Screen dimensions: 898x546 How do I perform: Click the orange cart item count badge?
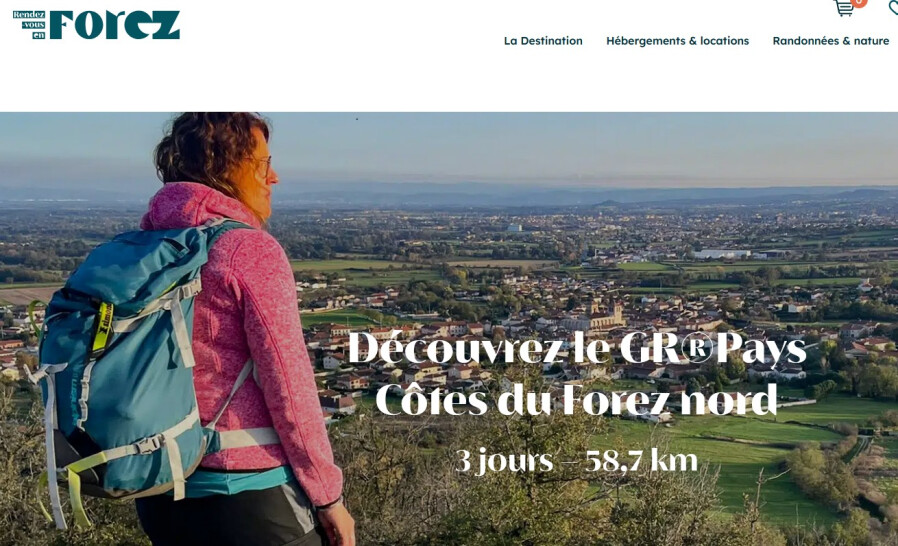click(x=859, y=2)
